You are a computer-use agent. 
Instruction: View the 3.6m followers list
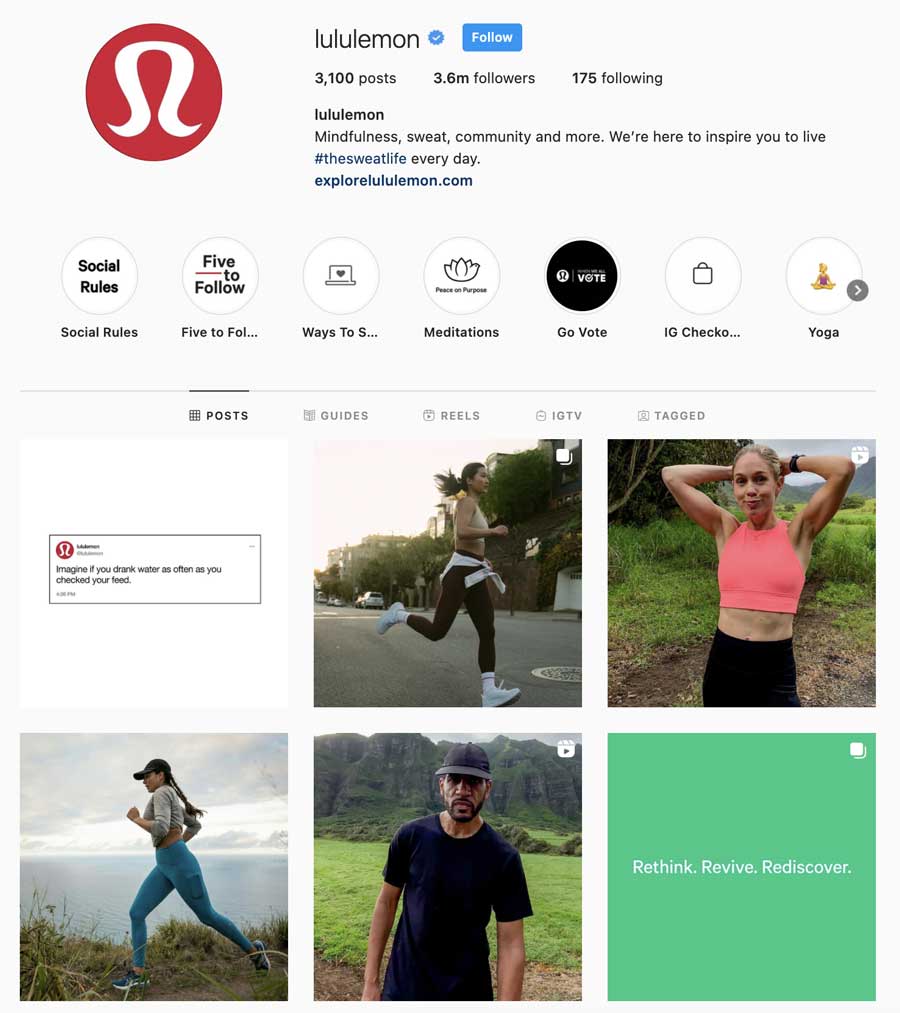(x=484, y=78)
